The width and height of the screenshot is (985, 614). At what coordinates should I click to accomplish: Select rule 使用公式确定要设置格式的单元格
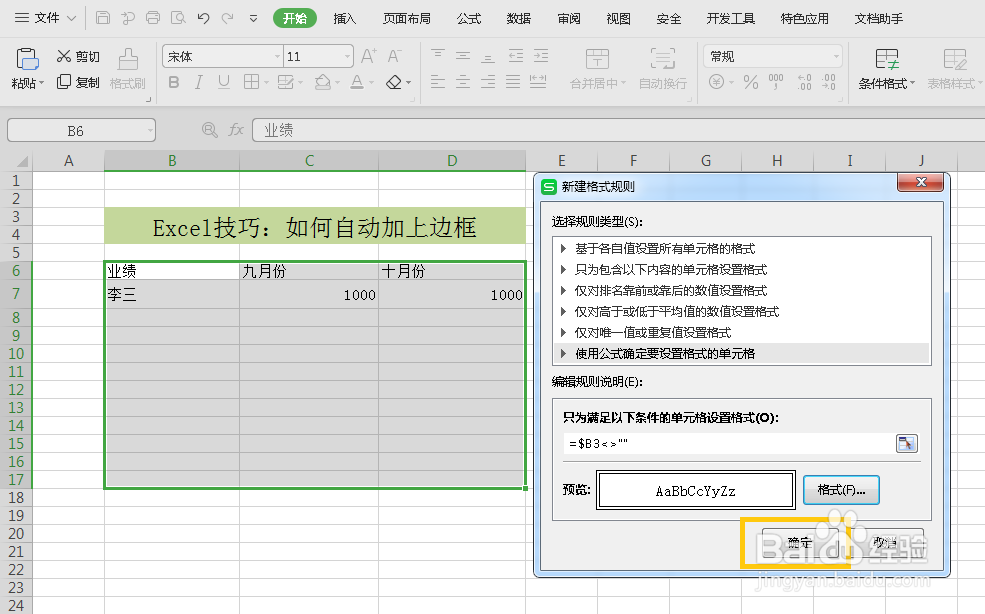(741, 354)
